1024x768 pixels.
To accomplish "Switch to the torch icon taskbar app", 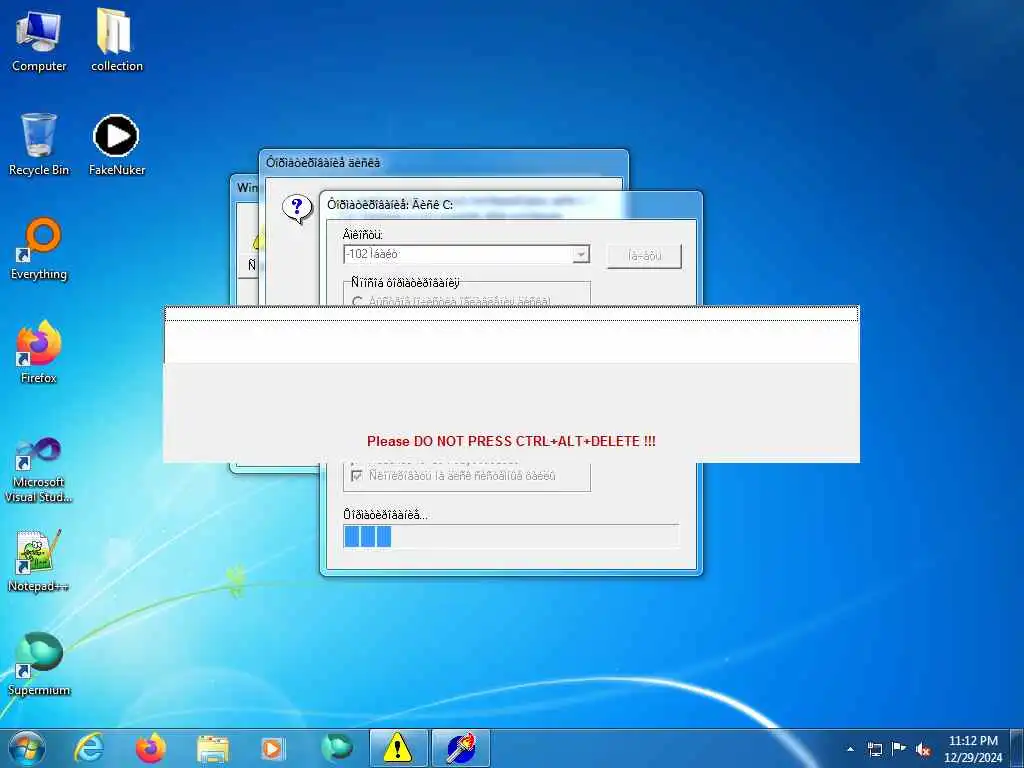I will pos(461,748).
